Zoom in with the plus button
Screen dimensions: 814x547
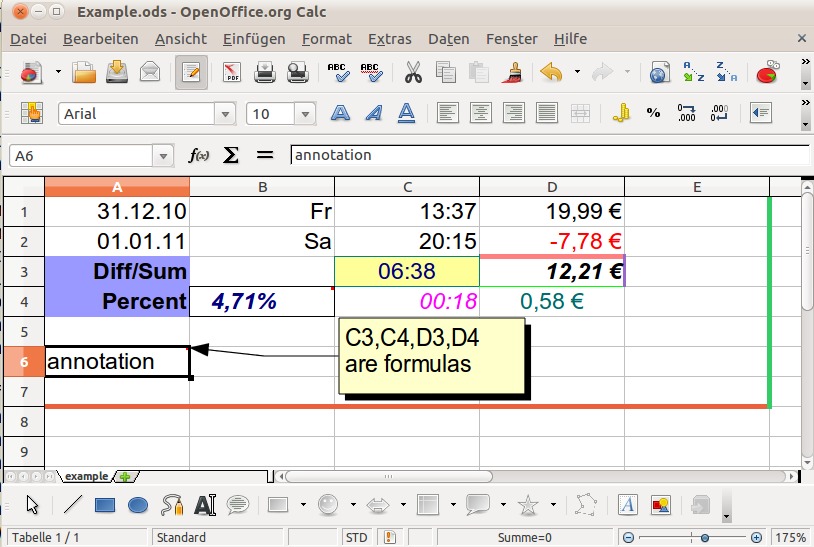pos(756,538)
